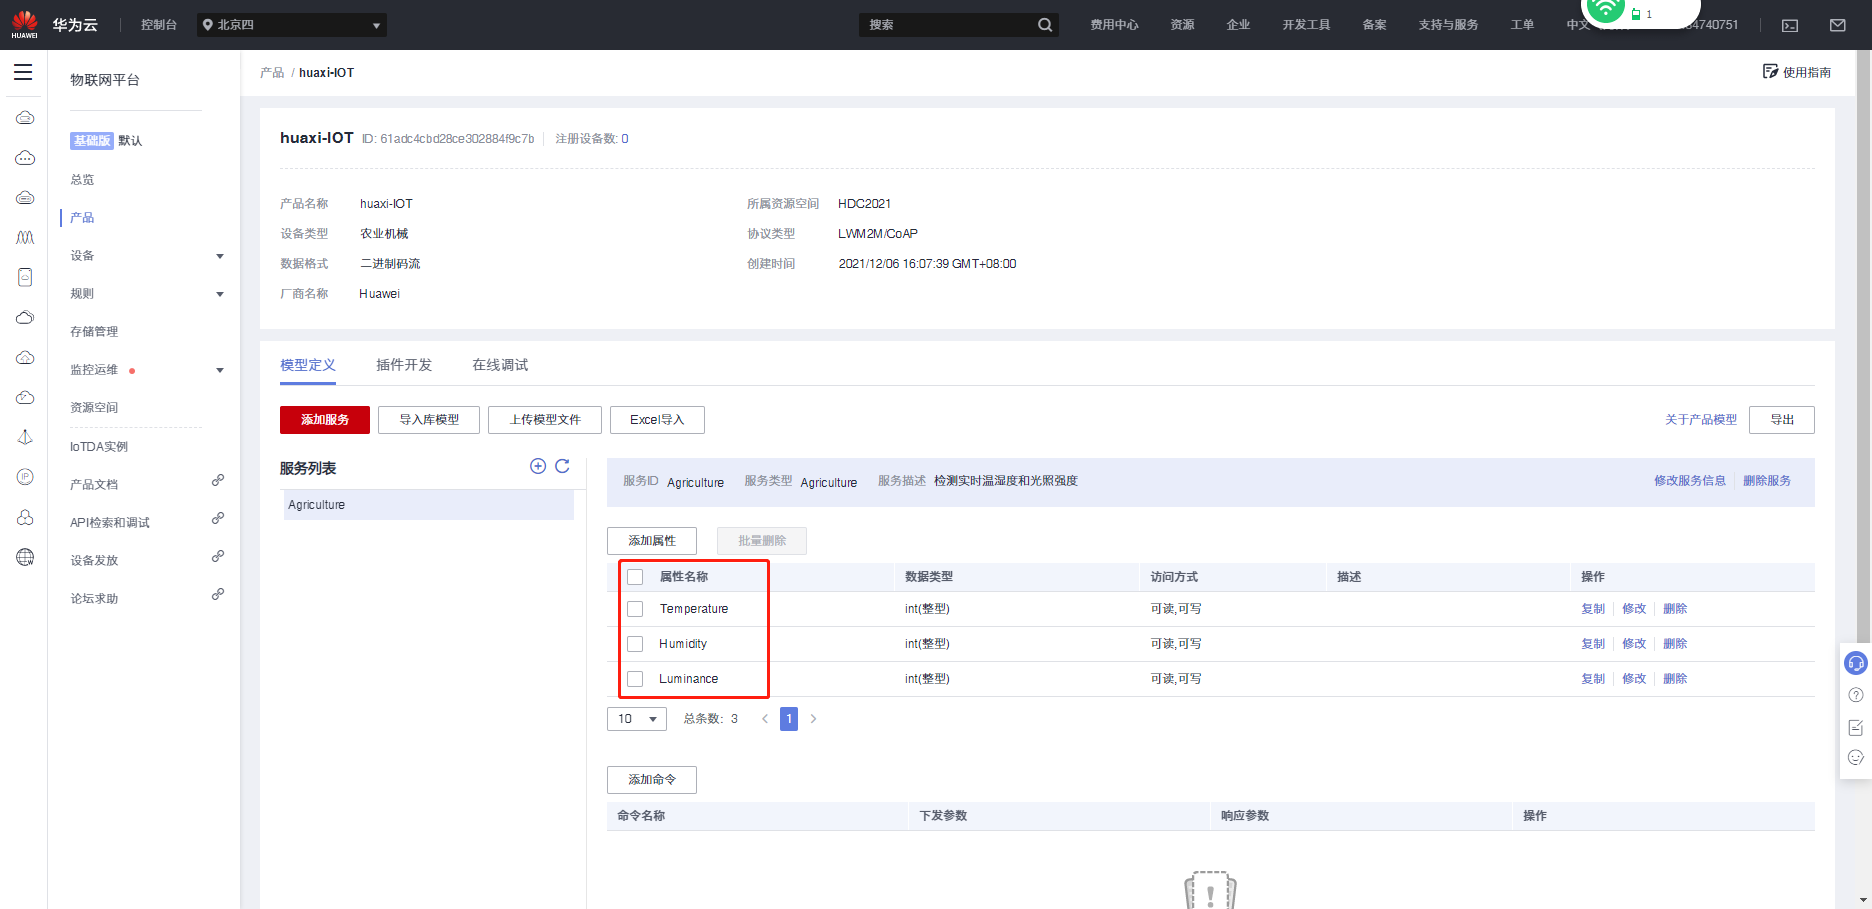Focus the top 搜索 search field
Image resolution: width=1872 pixels, height=909 pixels.
click(x=948, y=25)
